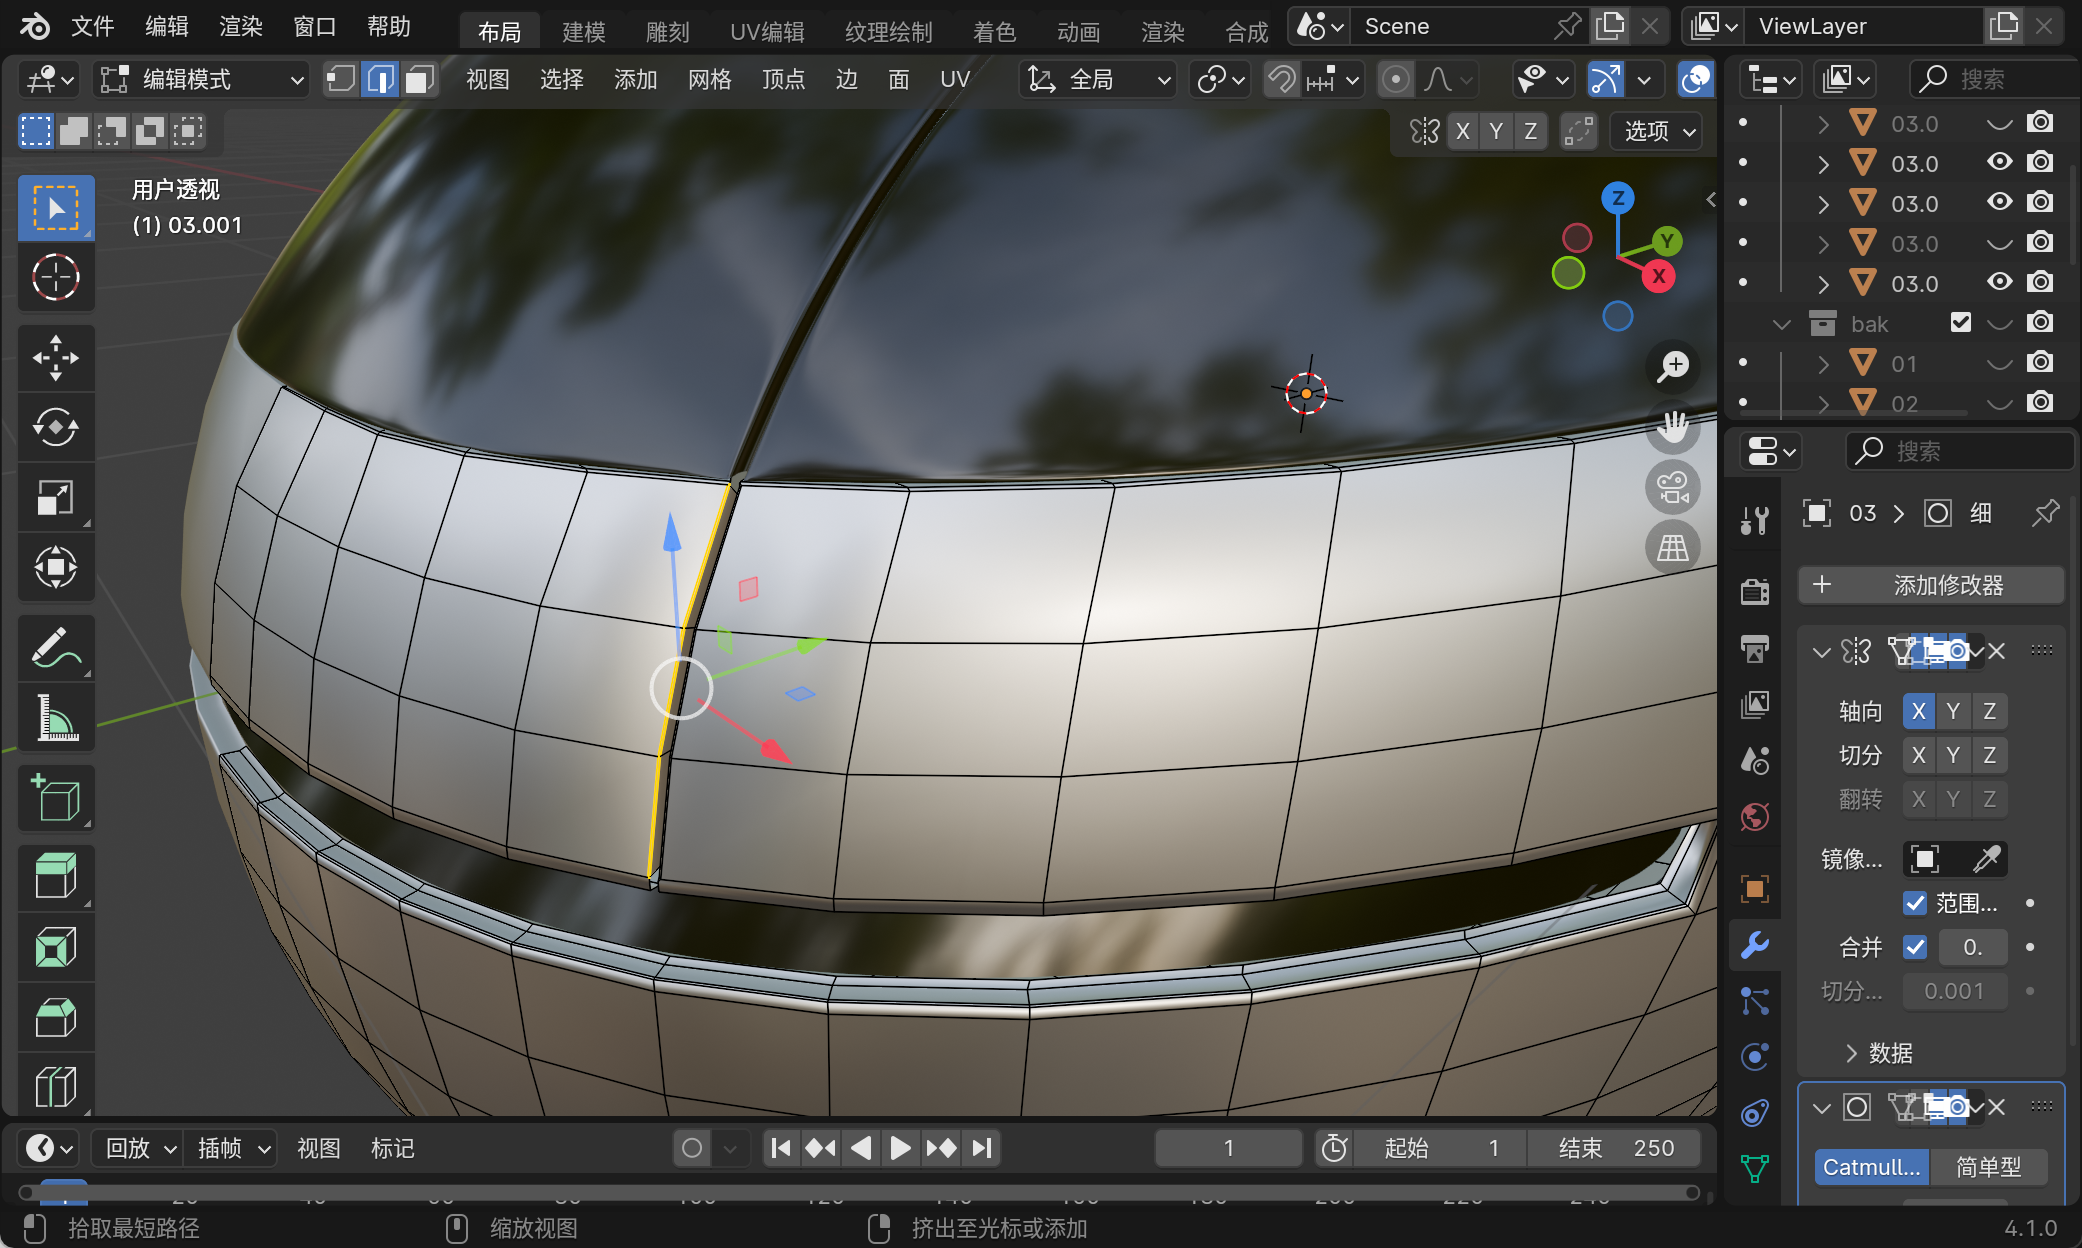This screenshot has width=2082, height=1248.
Task: Expand the 01 object in outliner
Action: [1823, 364]
